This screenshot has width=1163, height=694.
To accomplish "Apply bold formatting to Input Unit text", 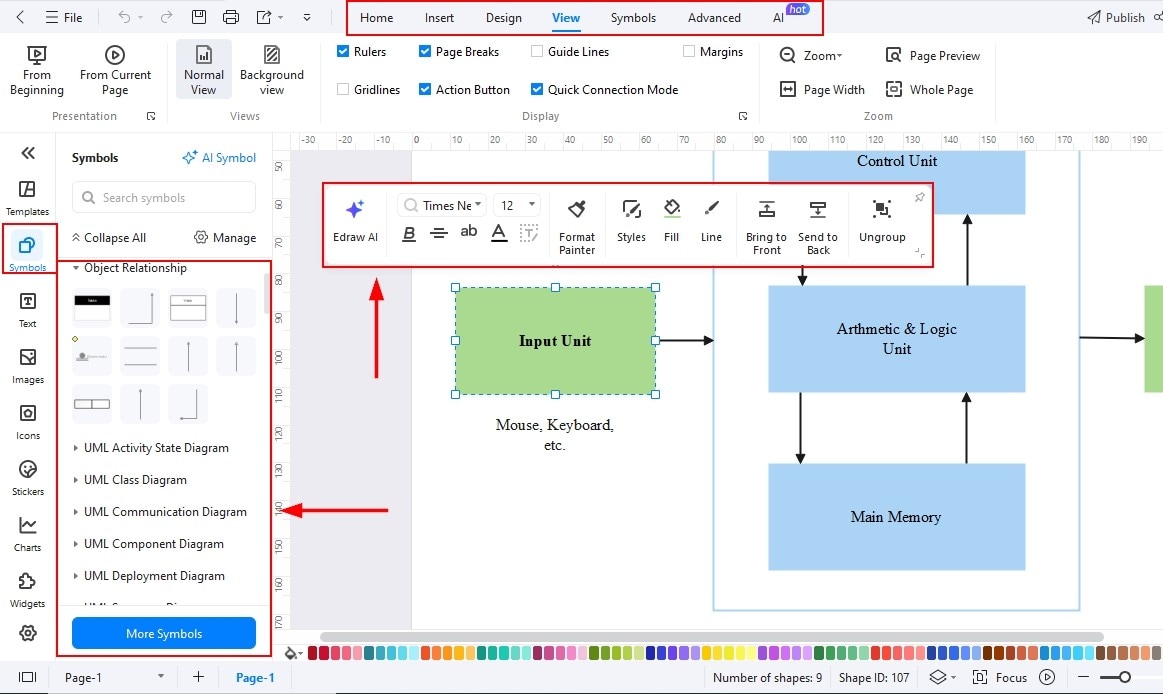I will tap(409, 232).
